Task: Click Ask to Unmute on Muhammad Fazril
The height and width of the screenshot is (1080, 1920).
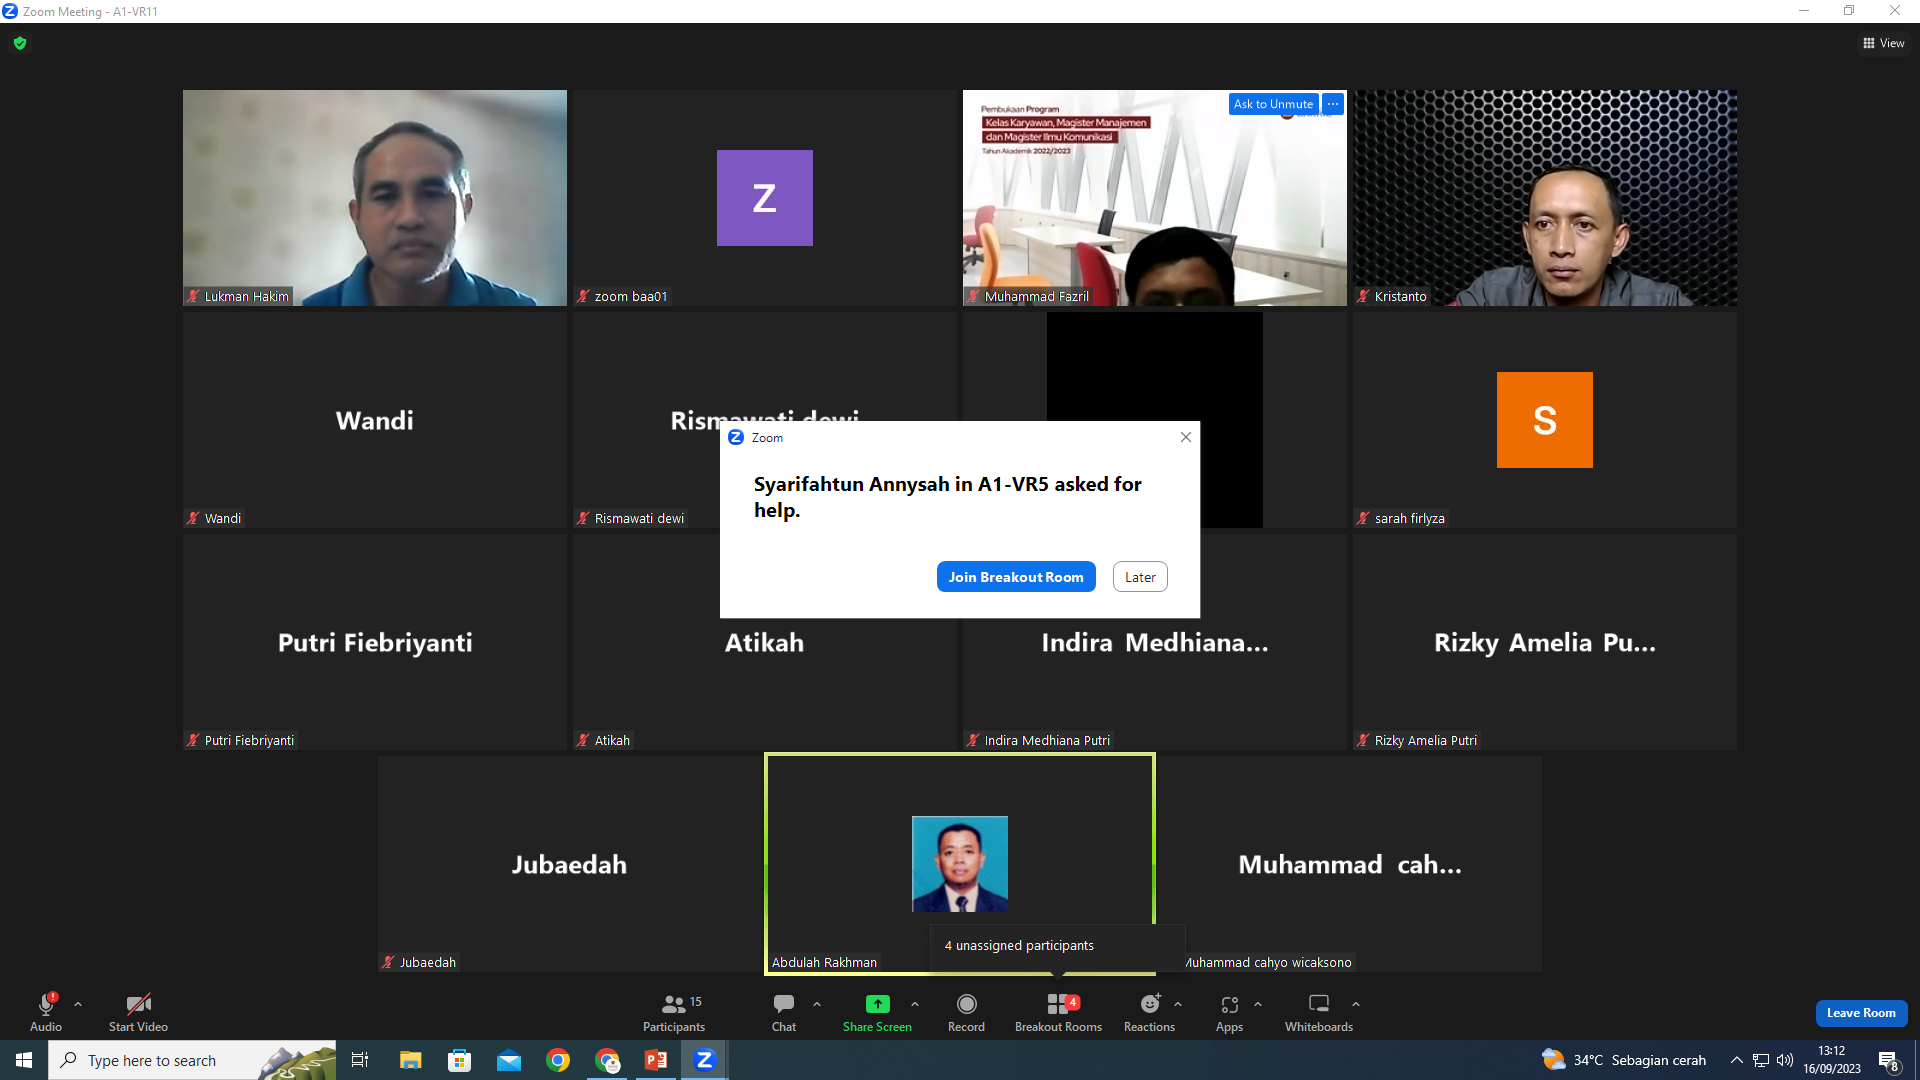Action: [1273, 104]
